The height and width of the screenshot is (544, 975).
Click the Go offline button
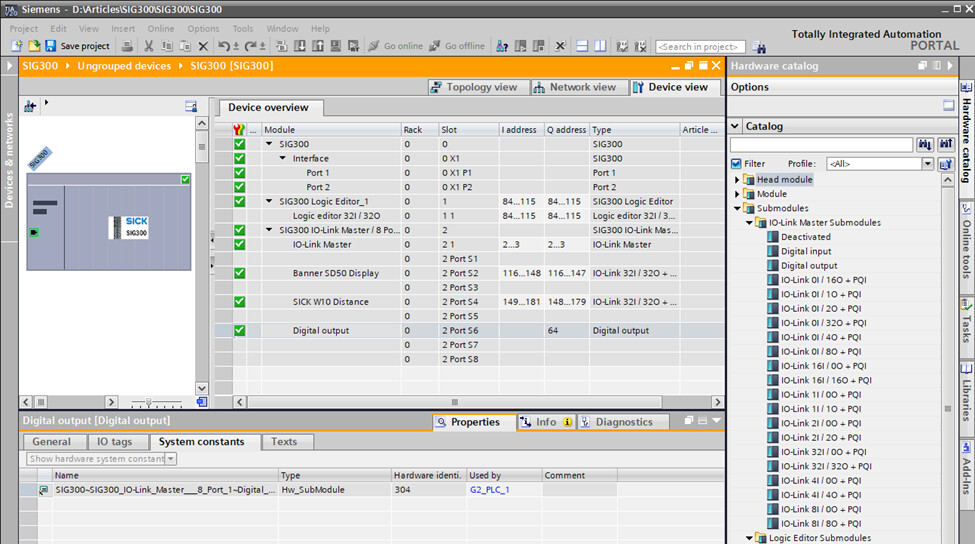456,46
